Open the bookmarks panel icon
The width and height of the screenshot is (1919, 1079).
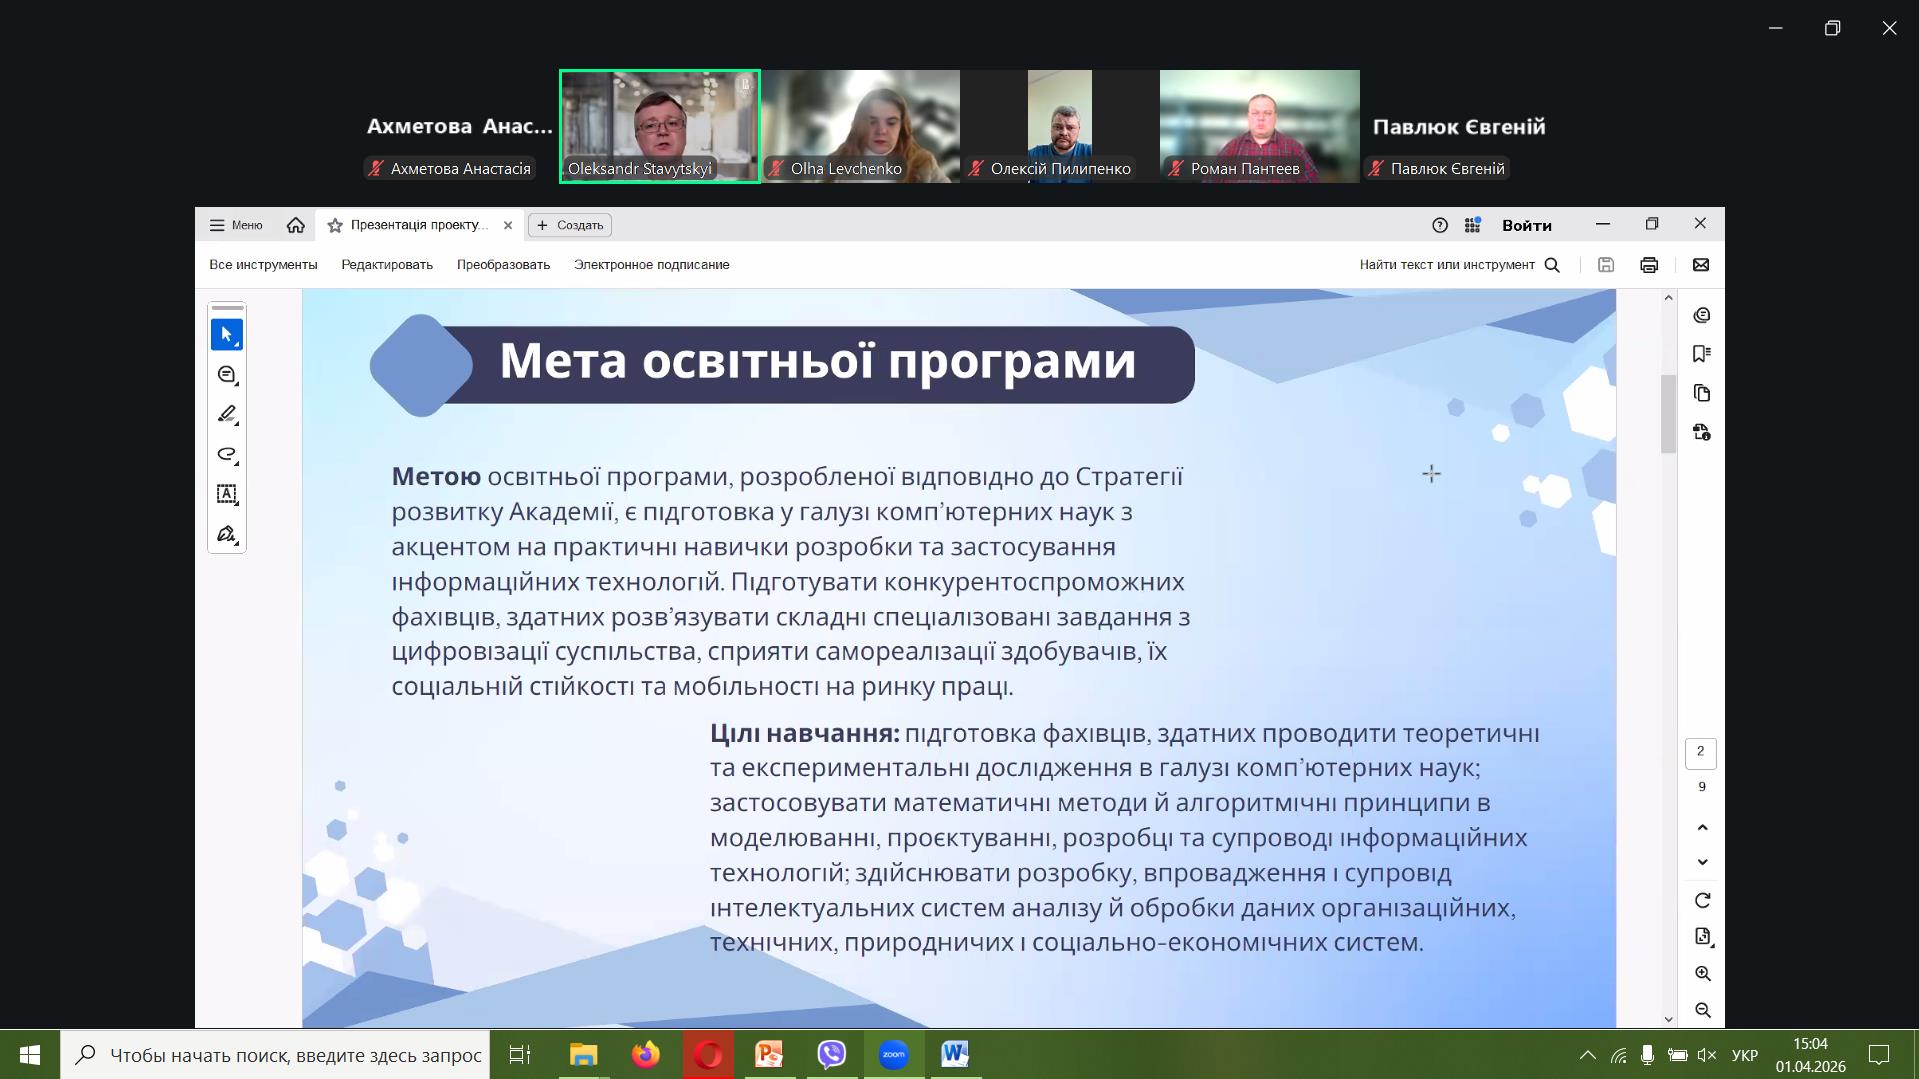pyautogui.click(x=1702, y=354)
